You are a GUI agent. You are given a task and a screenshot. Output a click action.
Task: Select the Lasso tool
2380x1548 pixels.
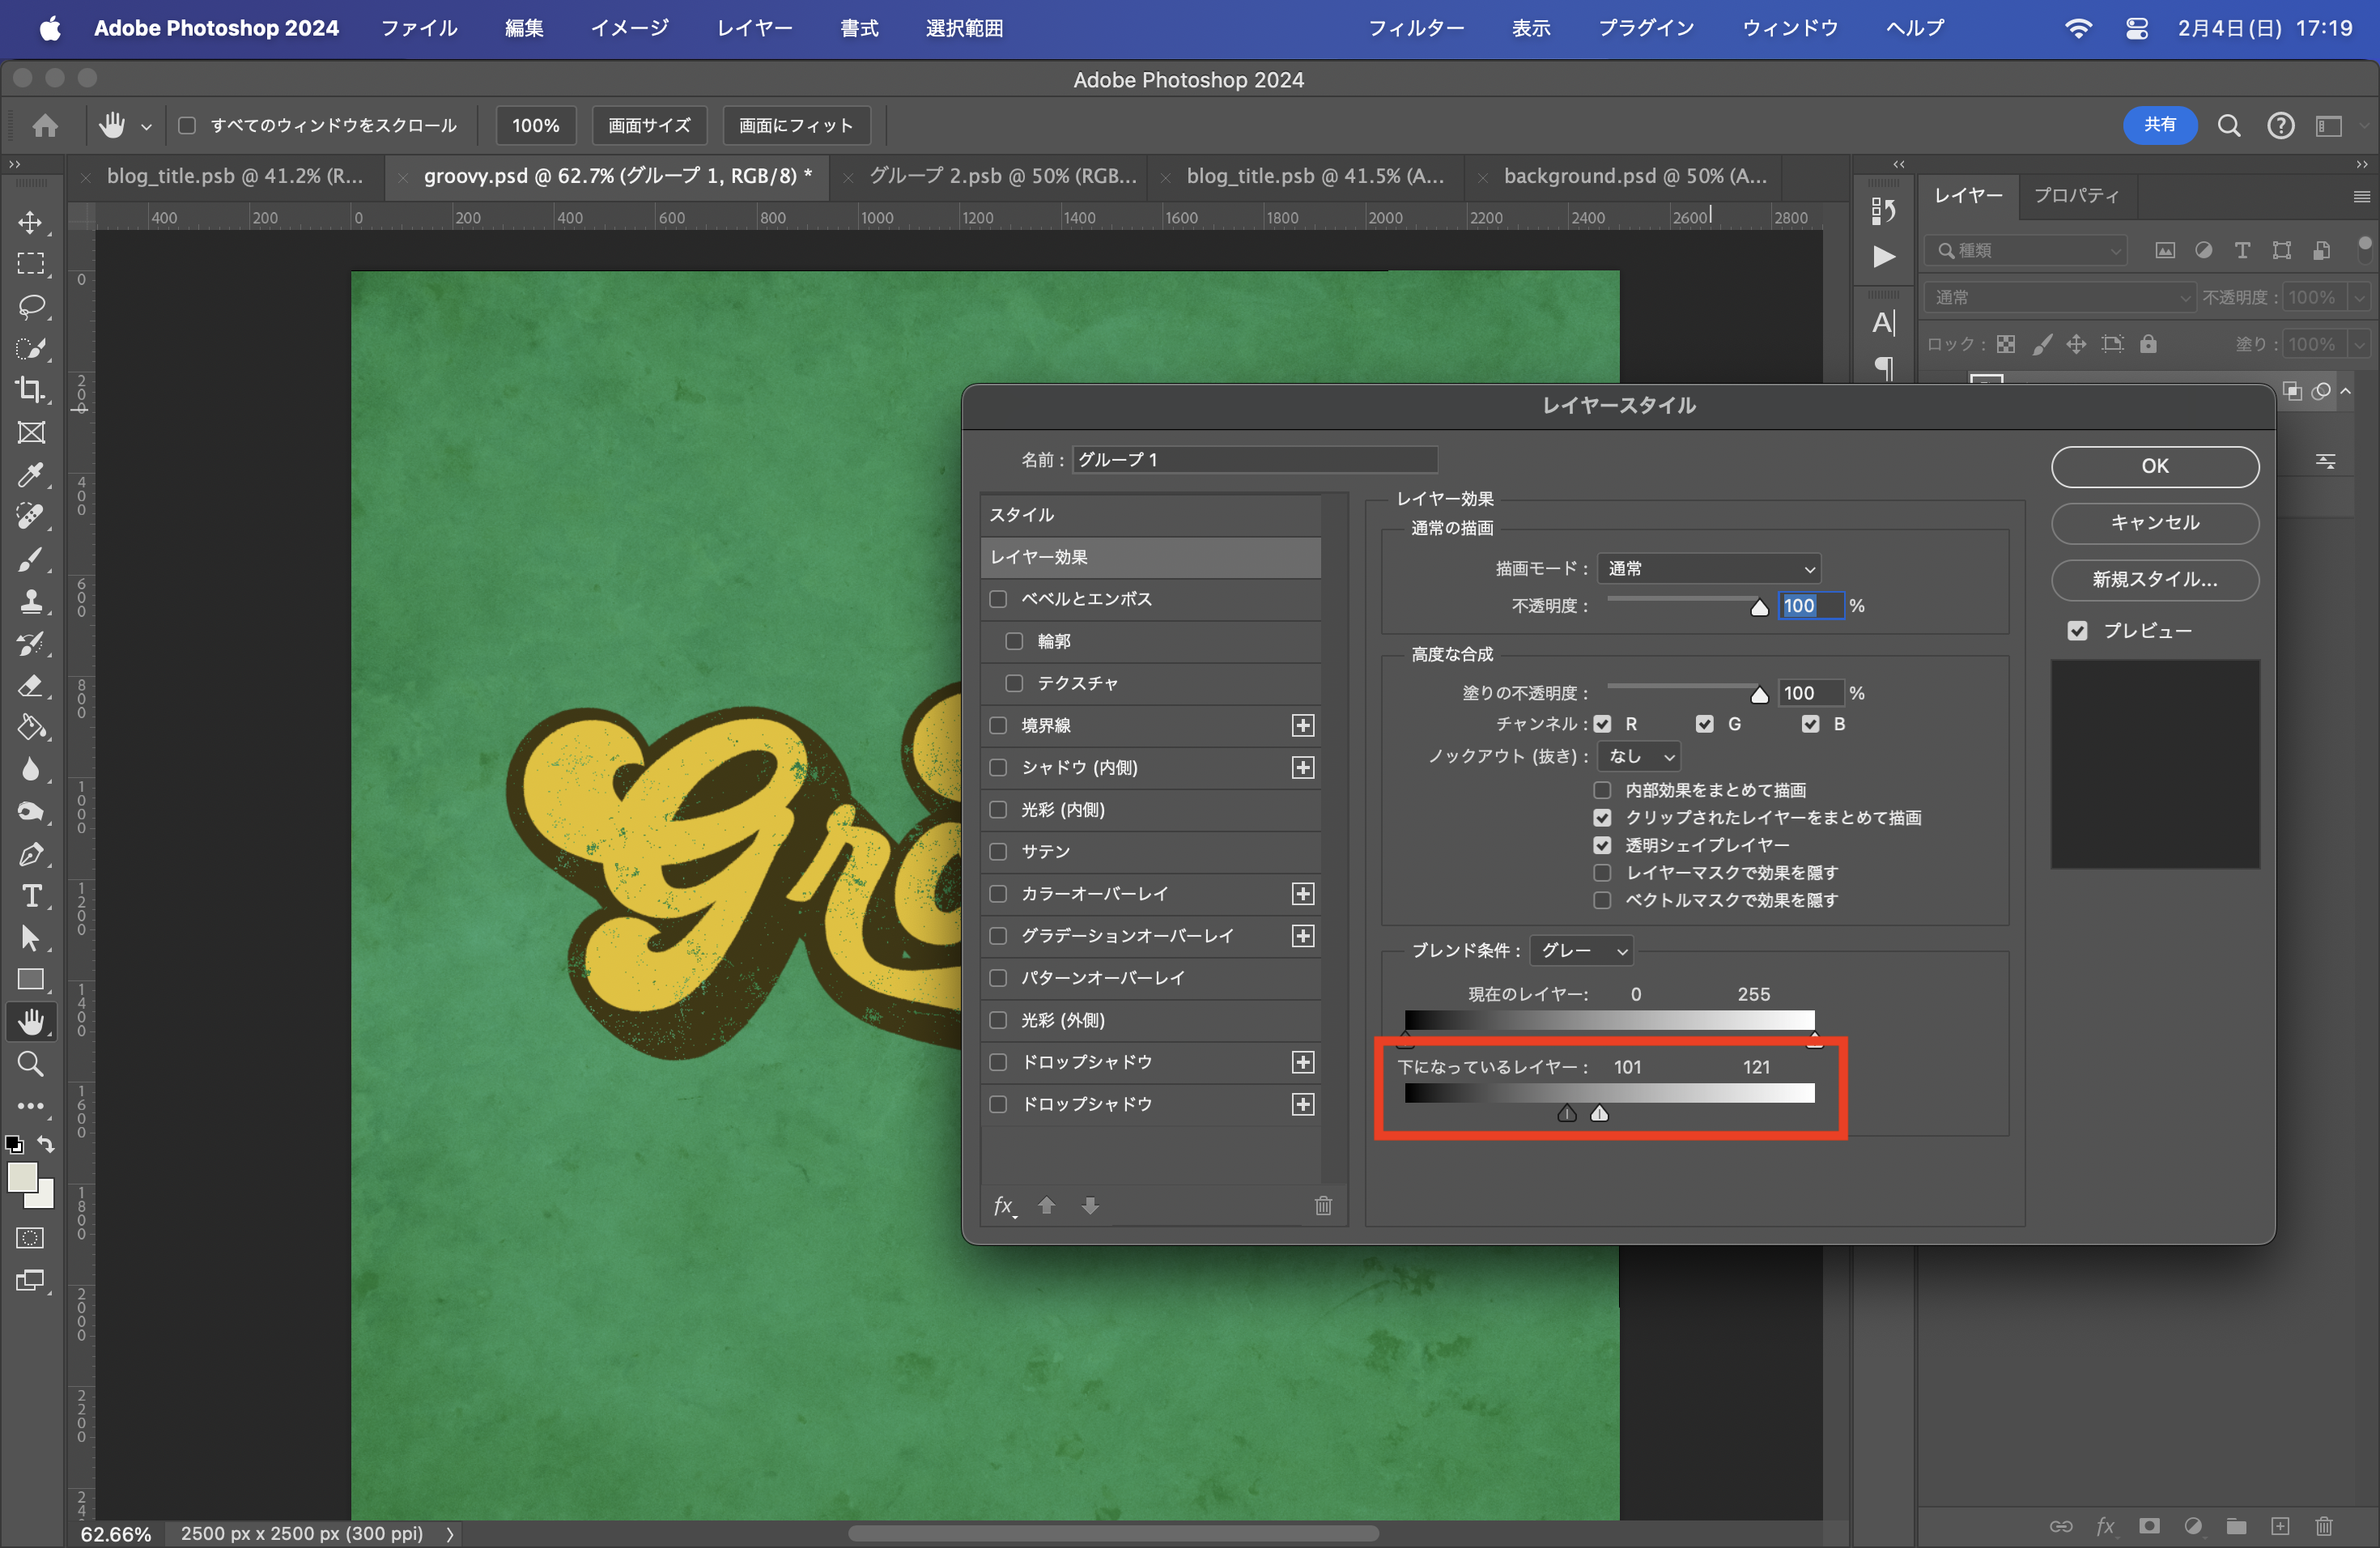[30, 306]
